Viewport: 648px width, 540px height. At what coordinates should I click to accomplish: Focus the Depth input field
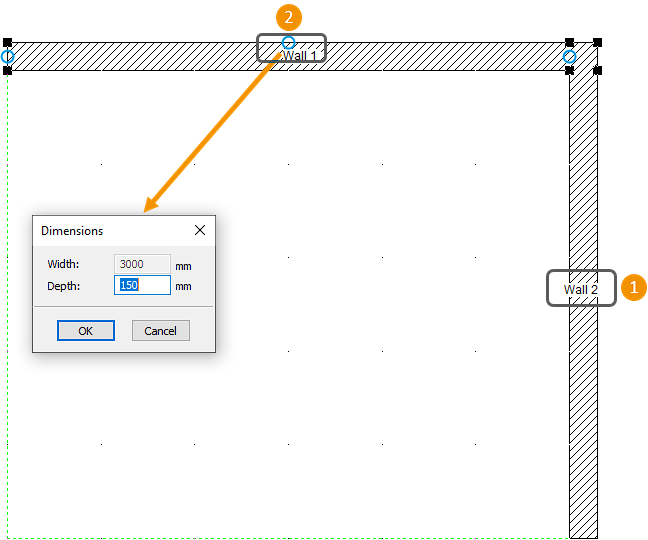141,286
